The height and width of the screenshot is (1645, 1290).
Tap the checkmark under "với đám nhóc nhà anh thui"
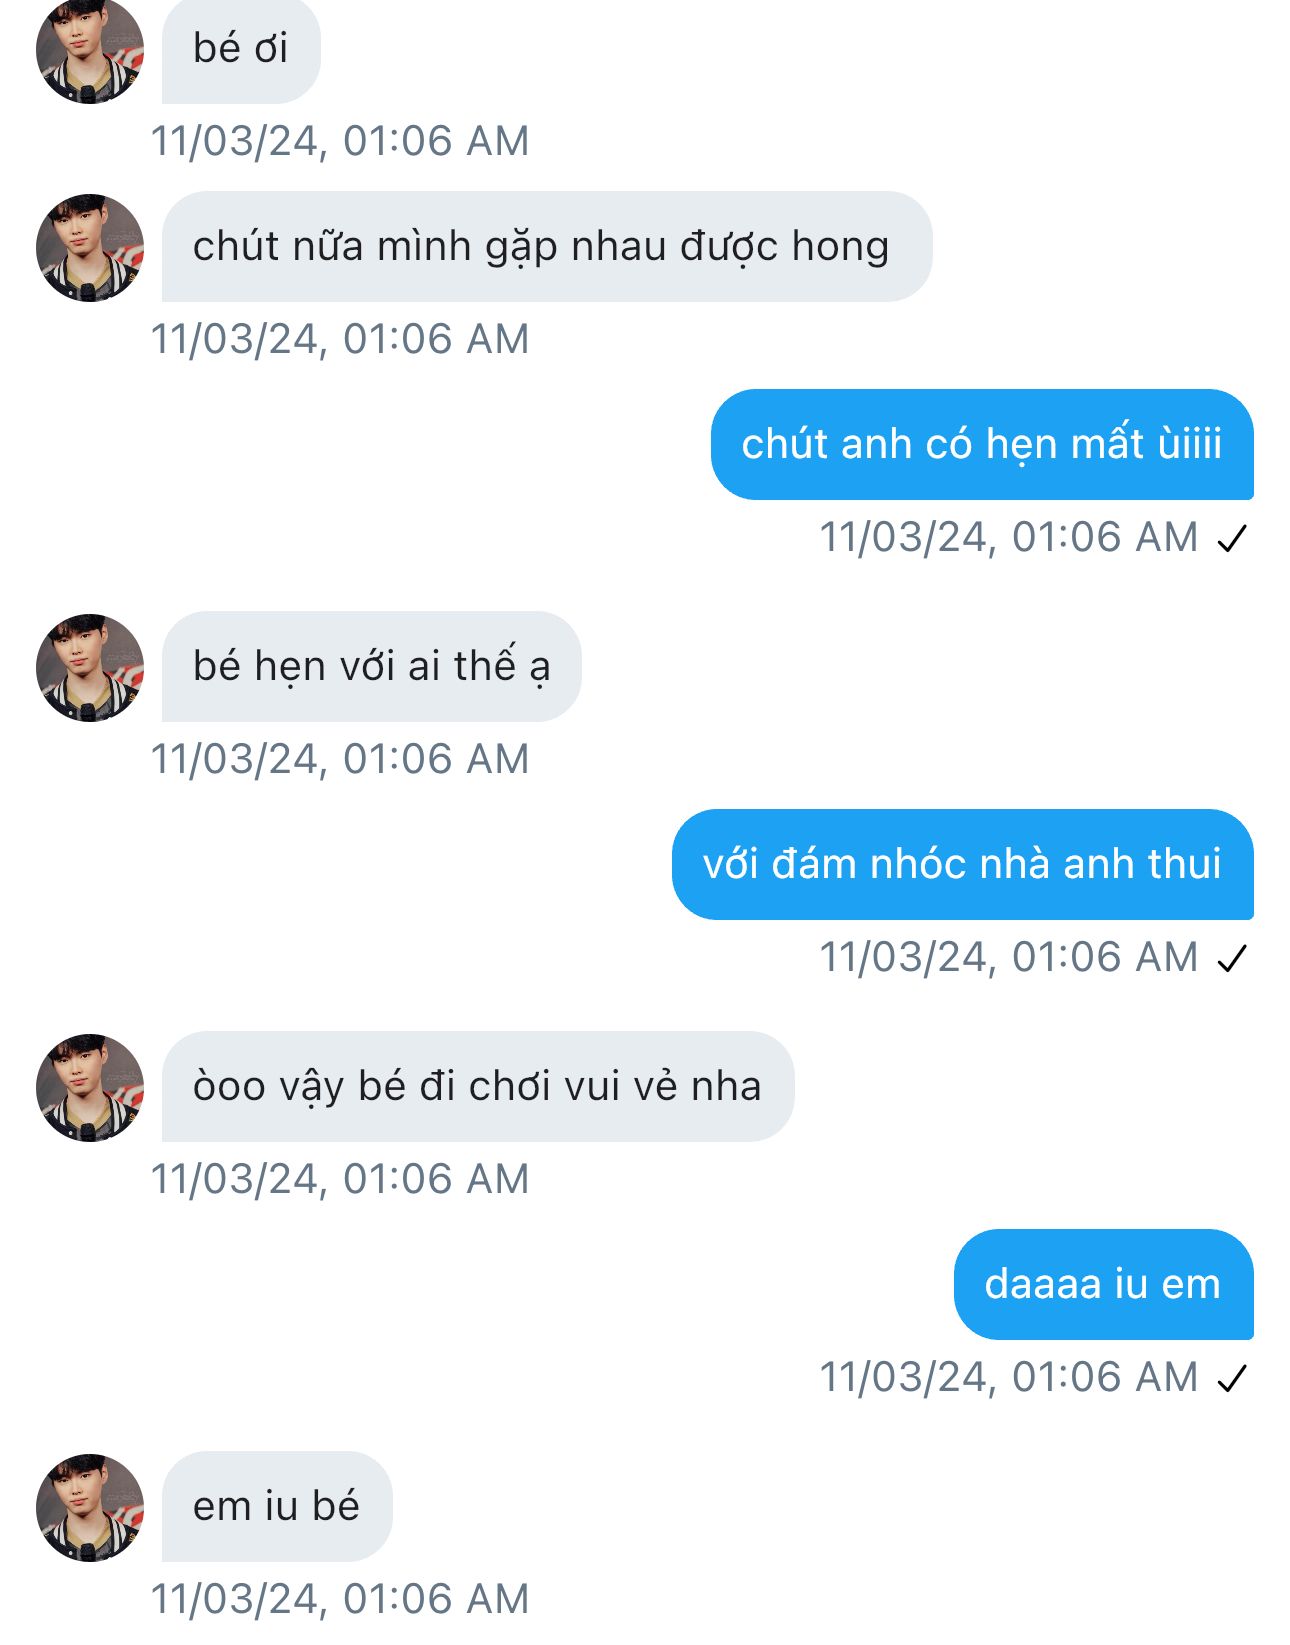[1232, 959]
